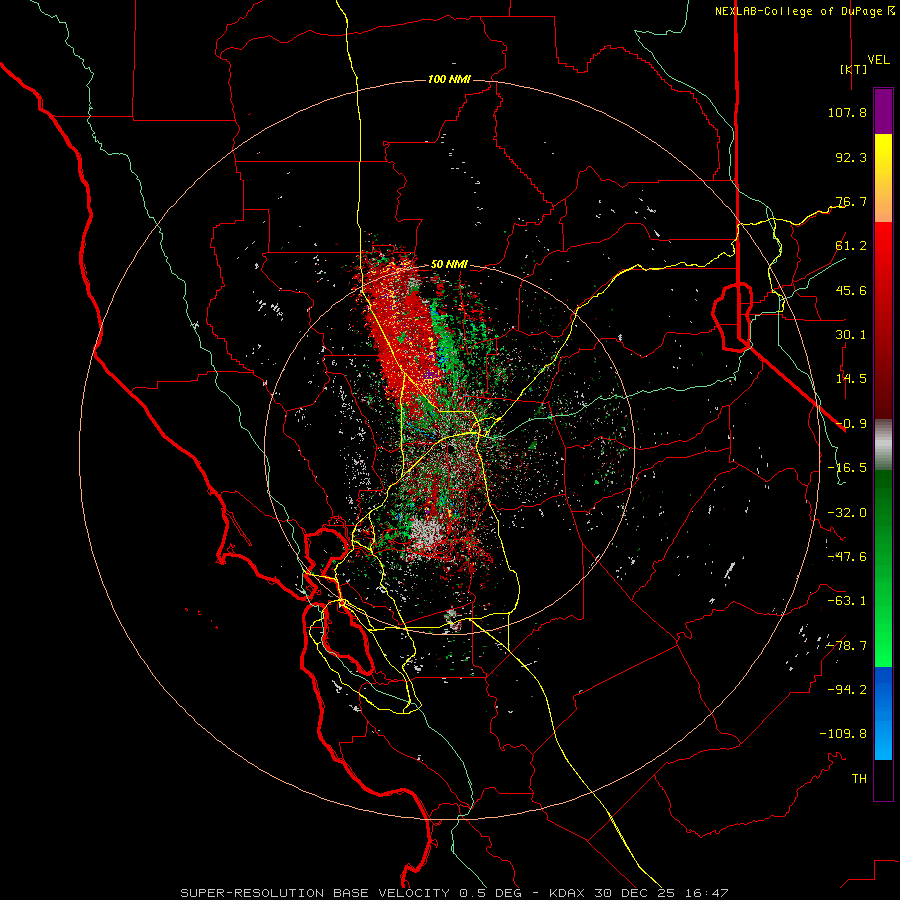Pick the blue segment of velocity color bar
The height and width of the screenshot is (900, 900).
(883, 713)
